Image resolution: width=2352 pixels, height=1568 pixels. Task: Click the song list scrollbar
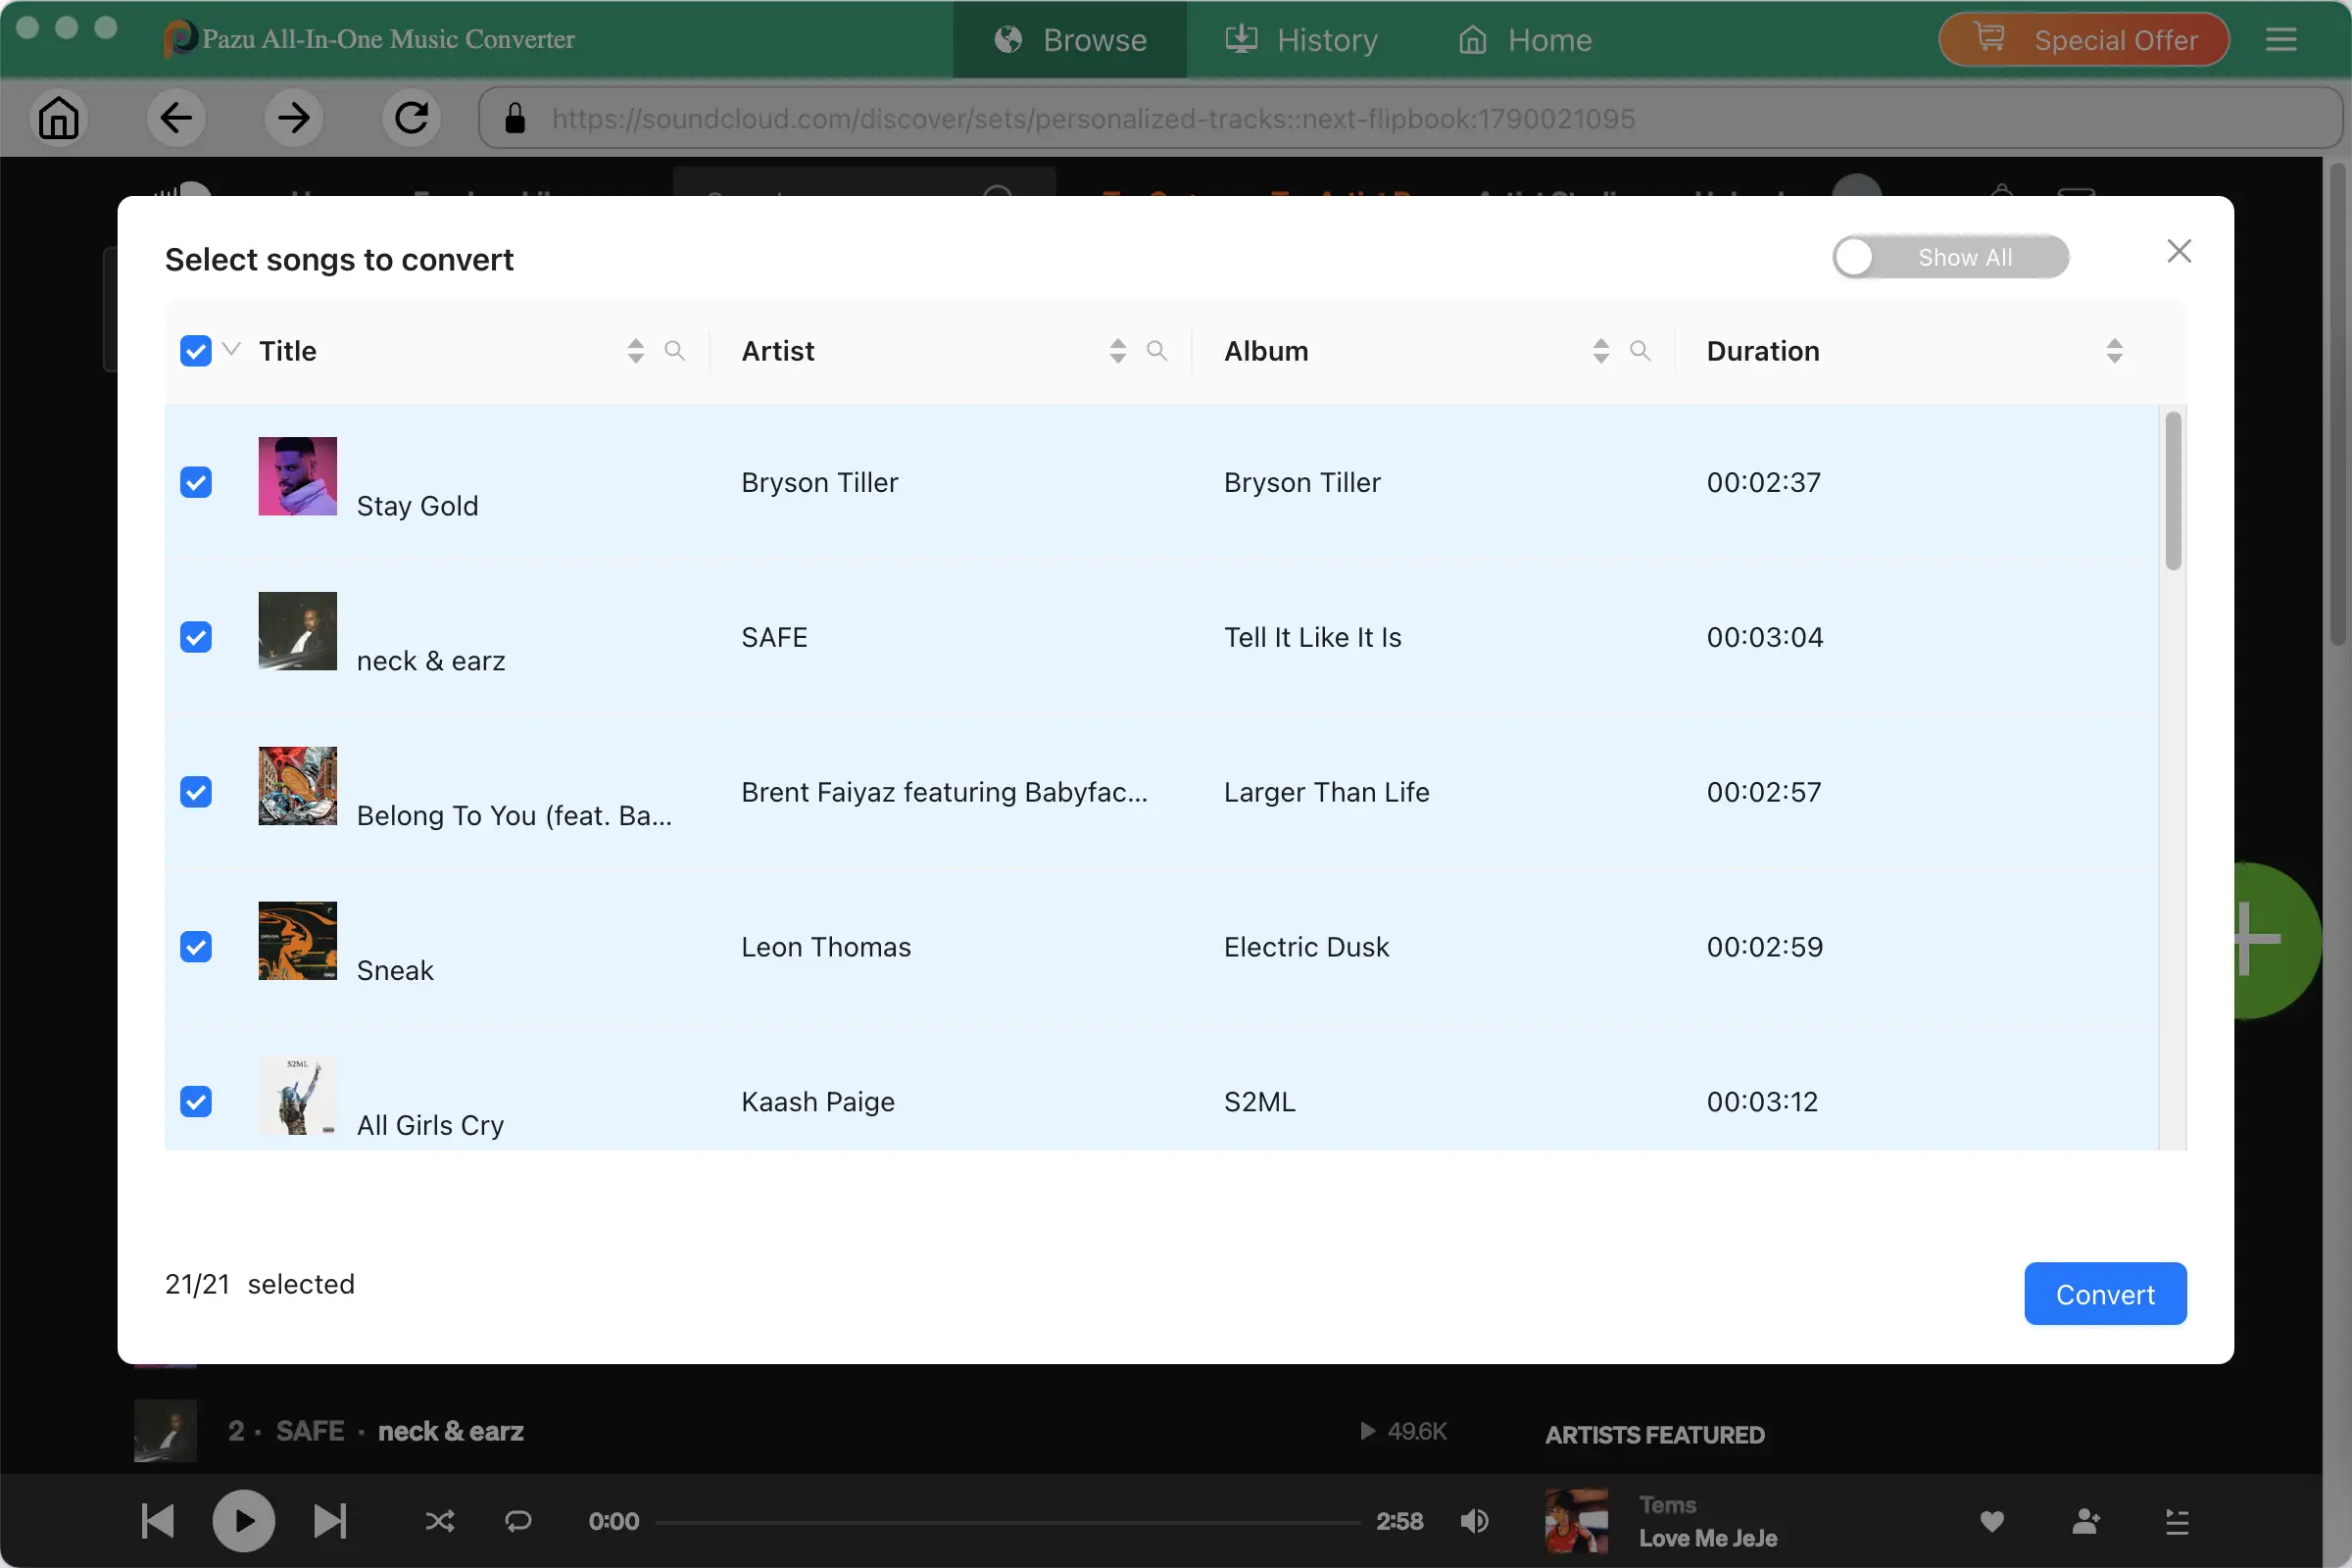2172,491
